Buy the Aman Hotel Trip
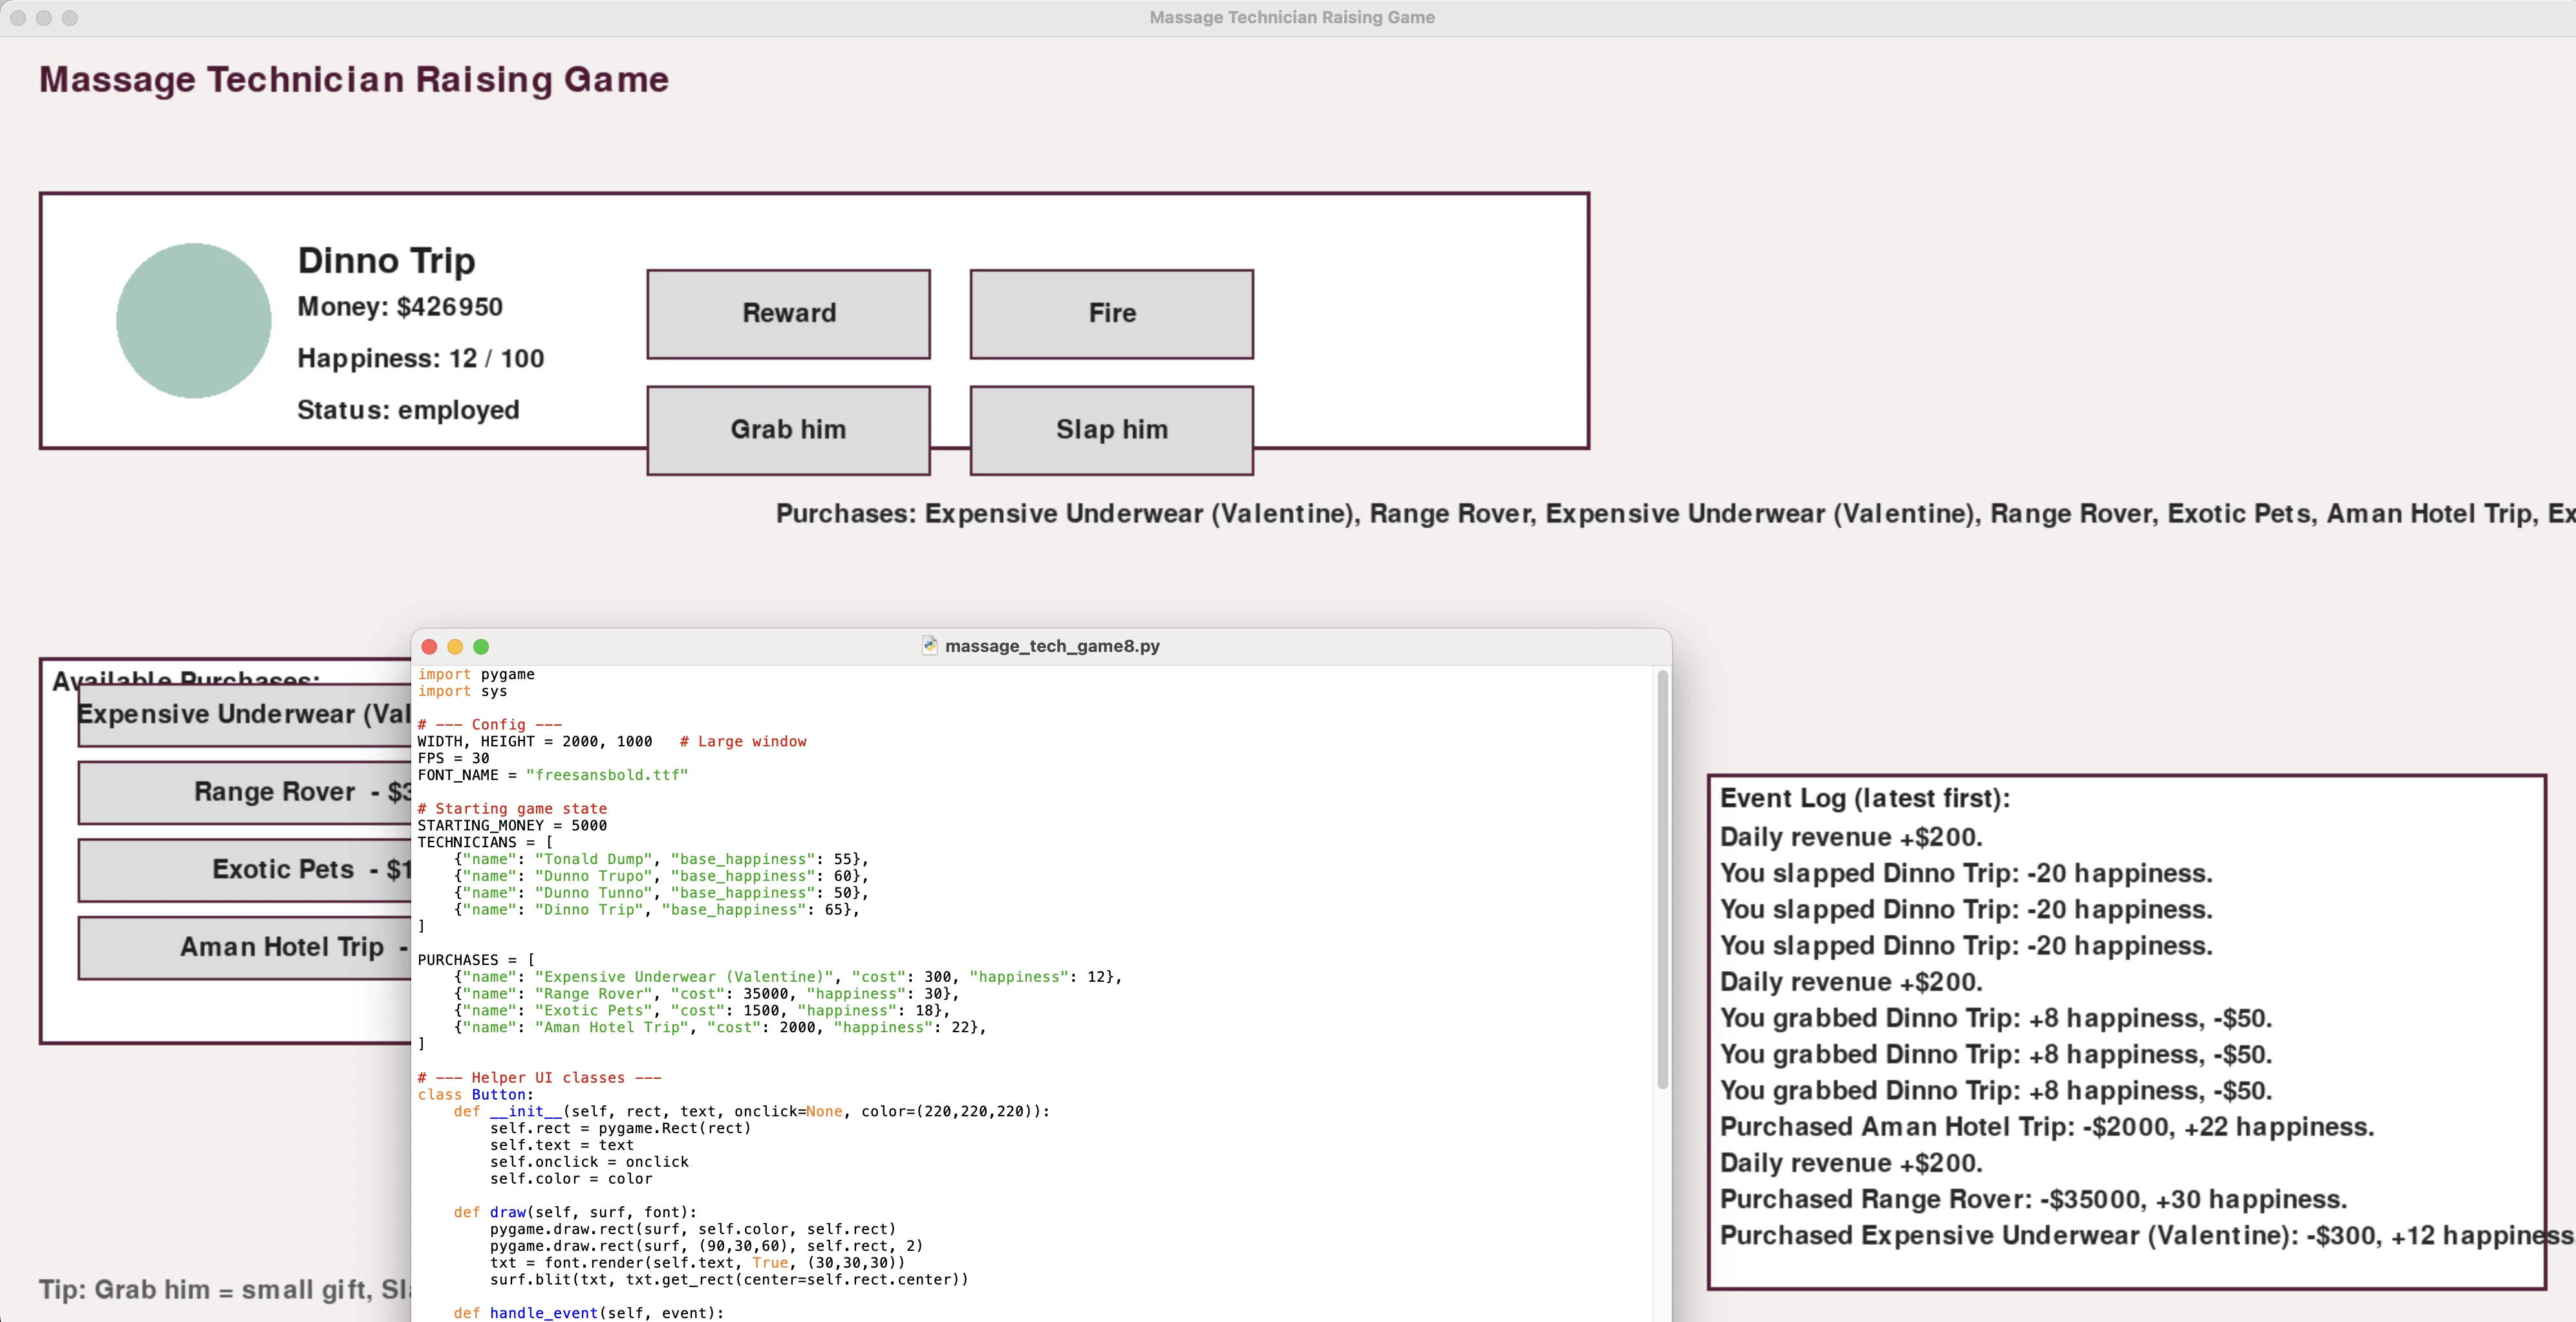The height and width of the screenshot is (1322, 2576). (244, 947)
